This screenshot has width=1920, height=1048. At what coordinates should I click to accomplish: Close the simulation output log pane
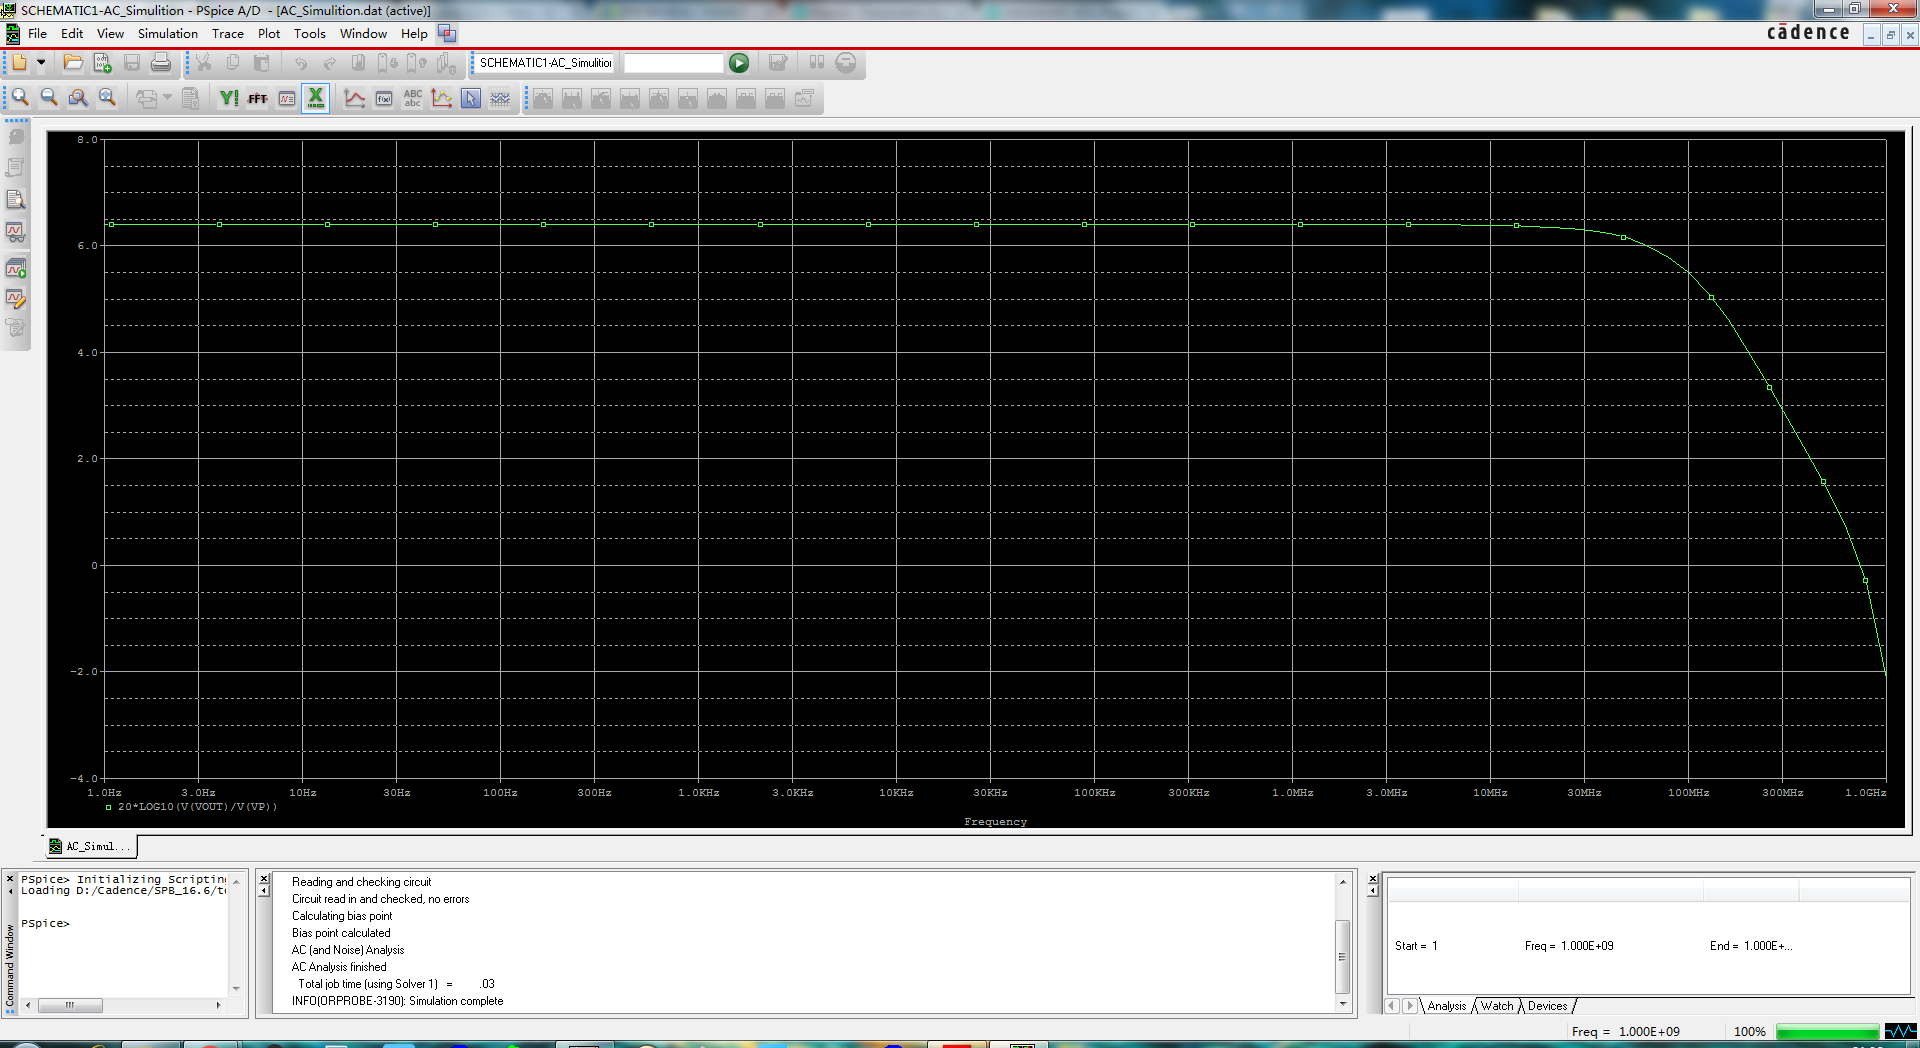(x=264, y=879)
